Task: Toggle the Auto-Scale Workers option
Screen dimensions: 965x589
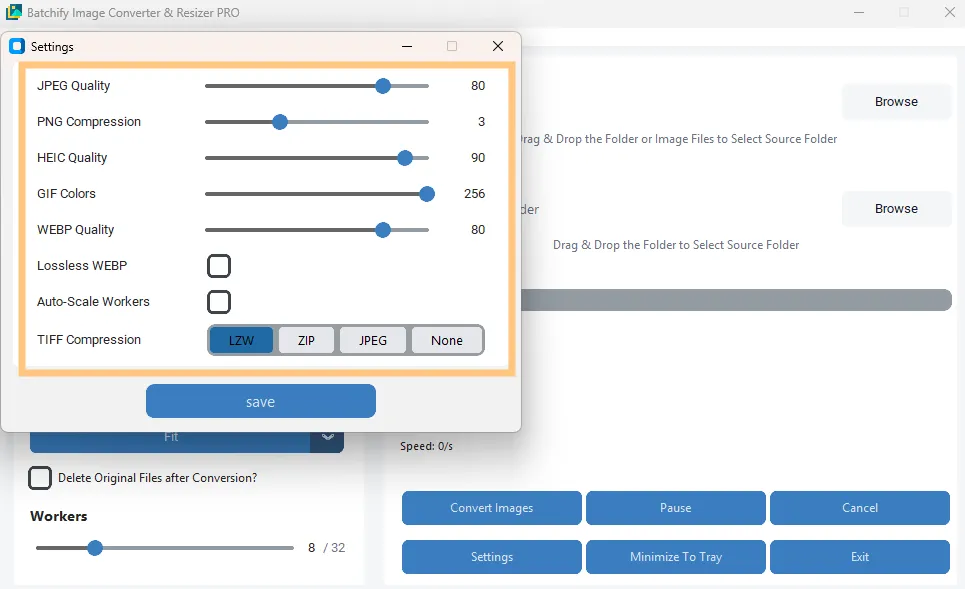Action: pyautogui.click(x=217, y=302)
